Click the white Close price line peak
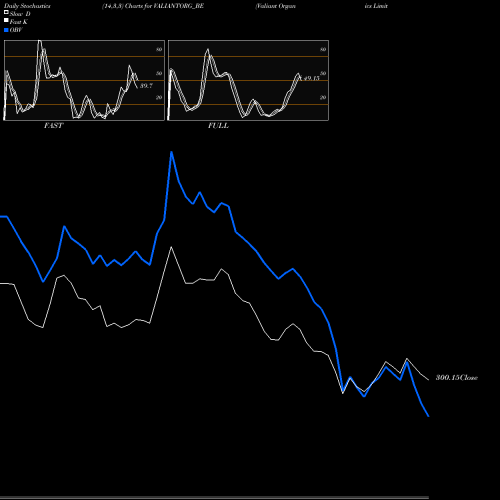This screenshot has height=500, width=500. click(171, 247)
